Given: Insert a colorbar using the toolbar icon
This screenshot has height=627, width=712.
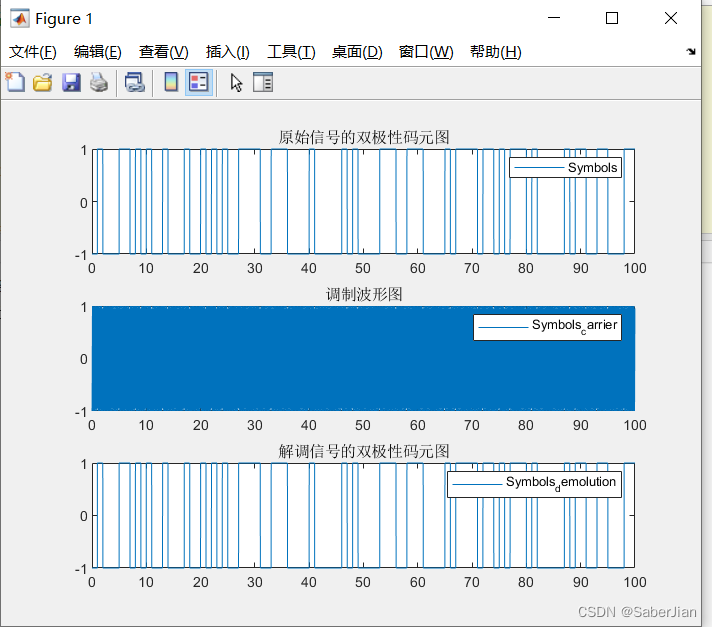Looking at the screenshot, I should click(171, 83).
